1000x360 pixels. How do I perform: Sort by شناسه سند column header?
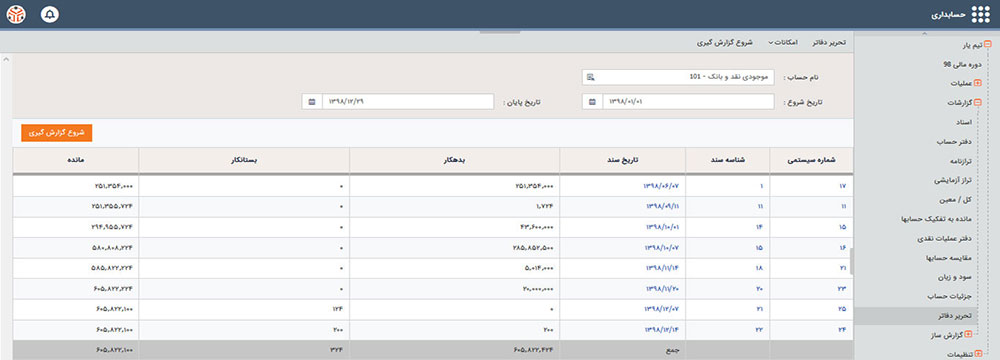(x=728, y=160)
